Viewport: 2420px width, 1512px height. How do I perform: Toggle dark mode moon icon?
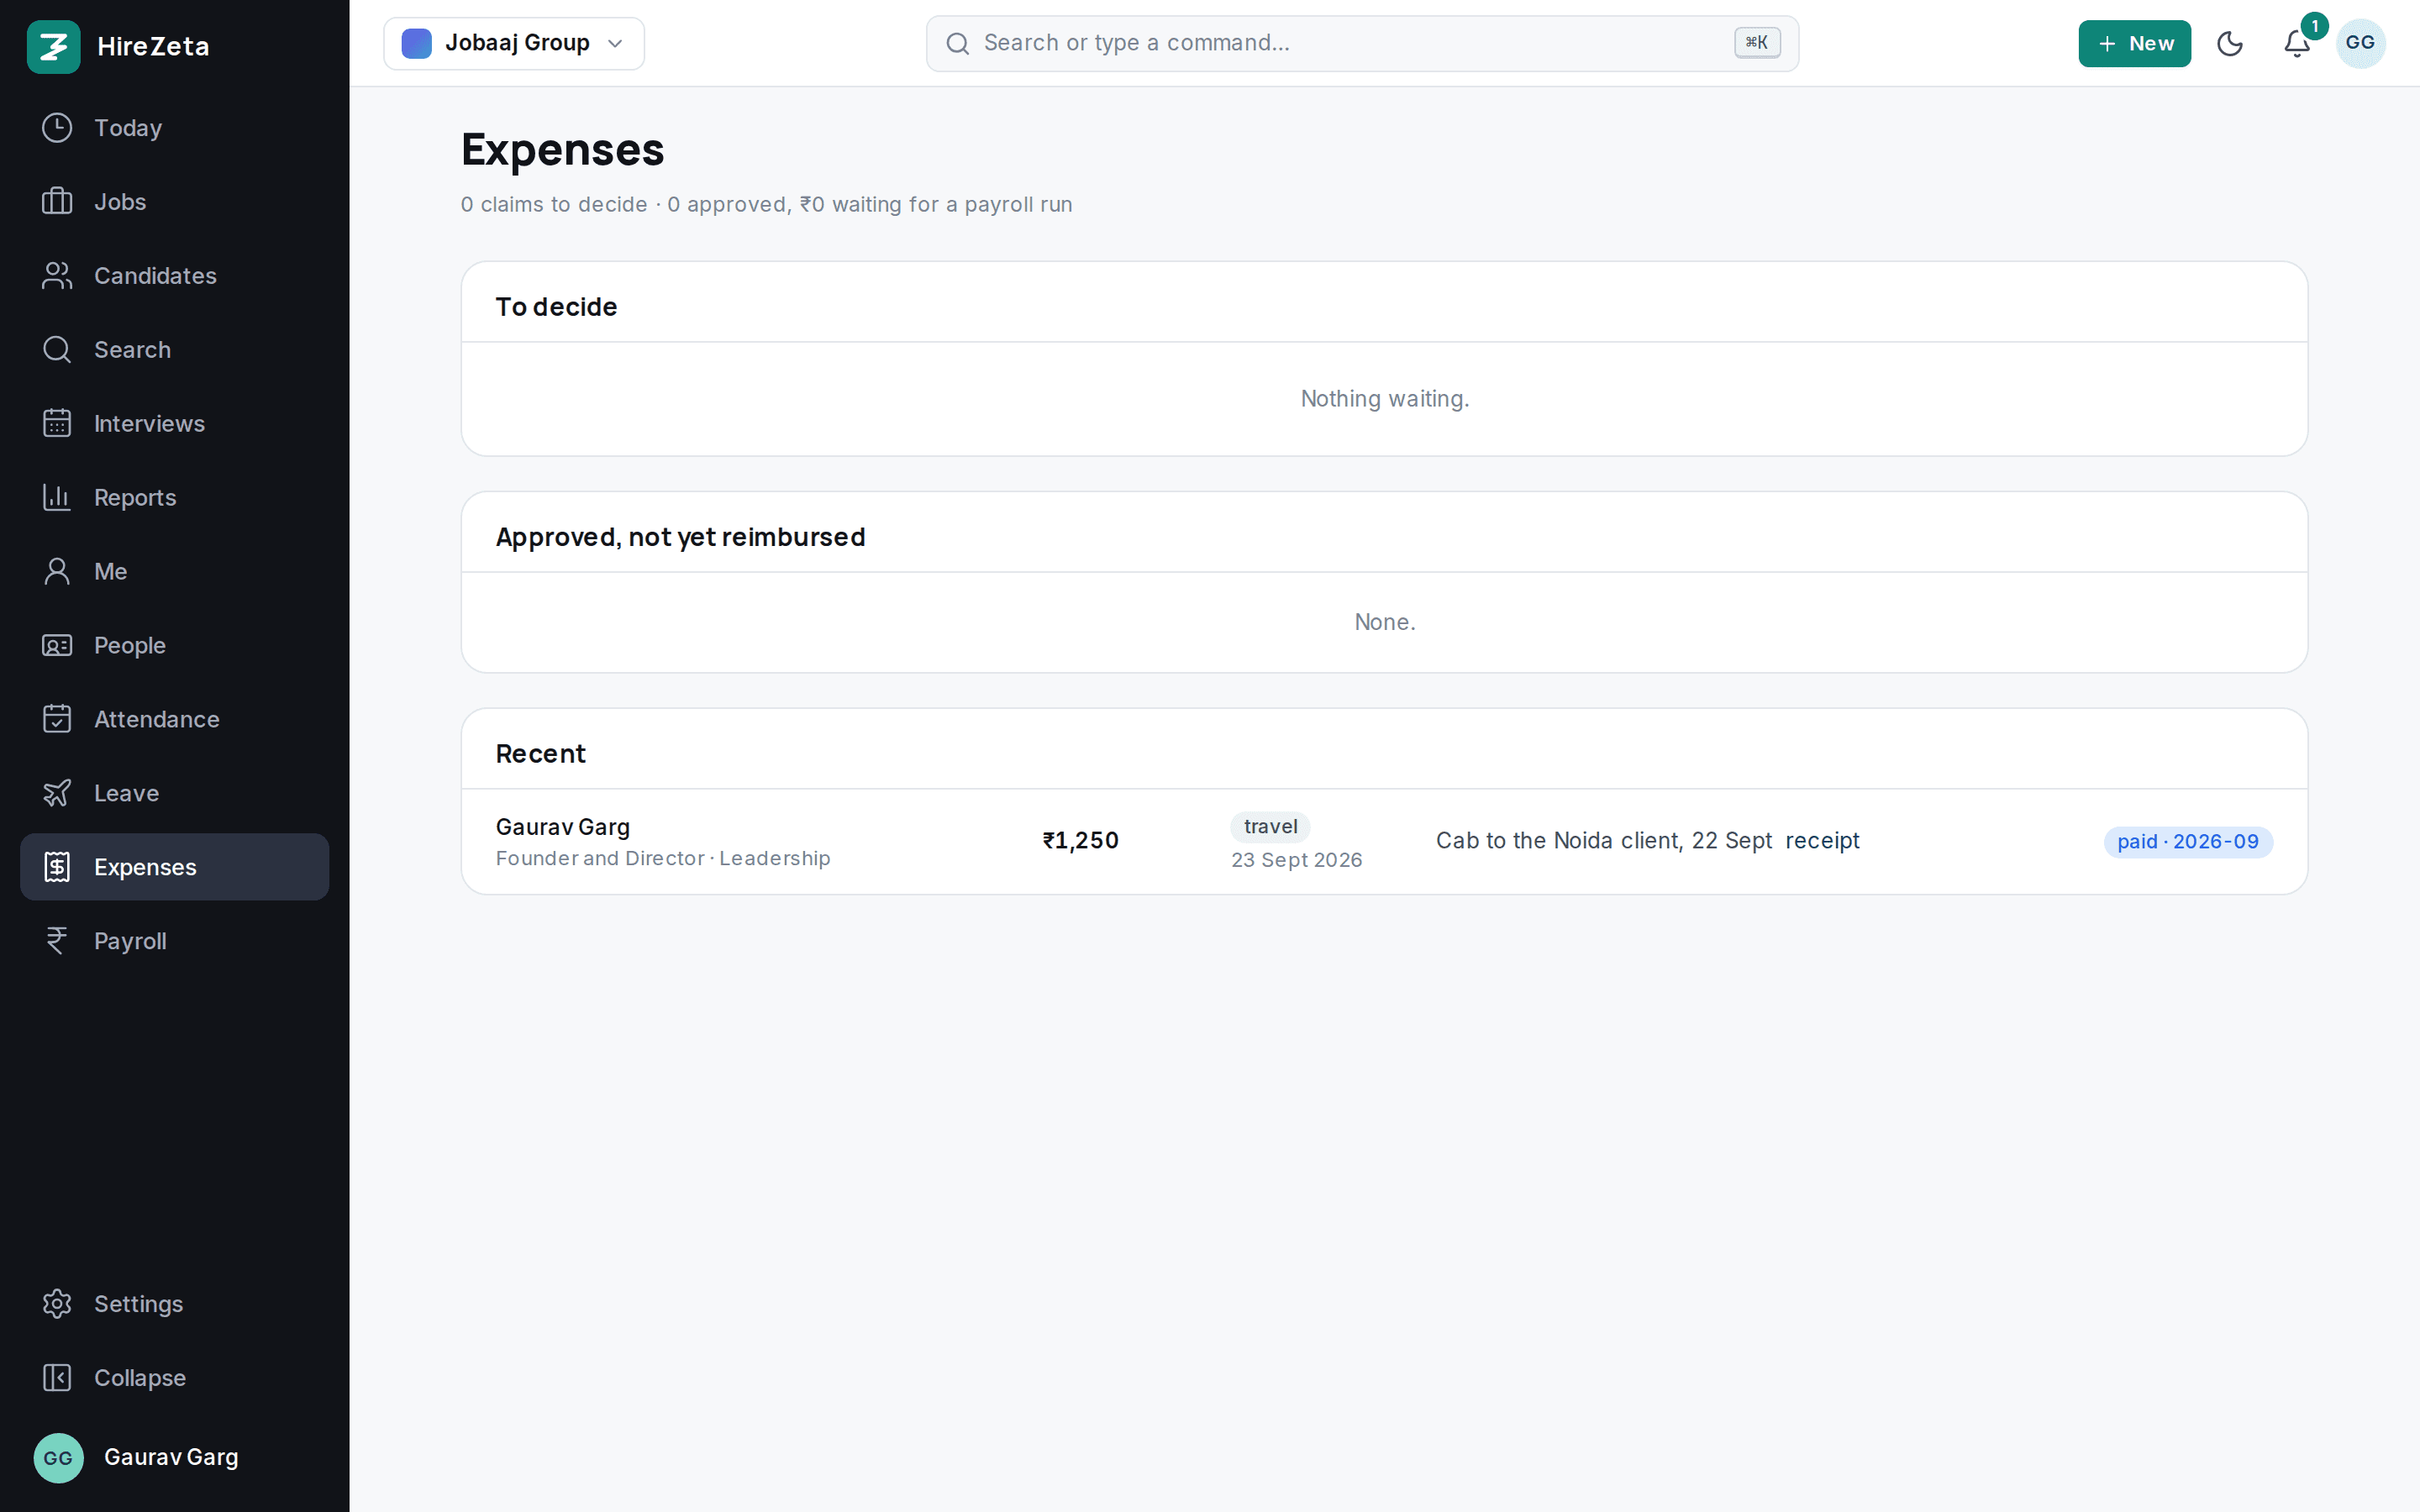tap(2230, 44)
